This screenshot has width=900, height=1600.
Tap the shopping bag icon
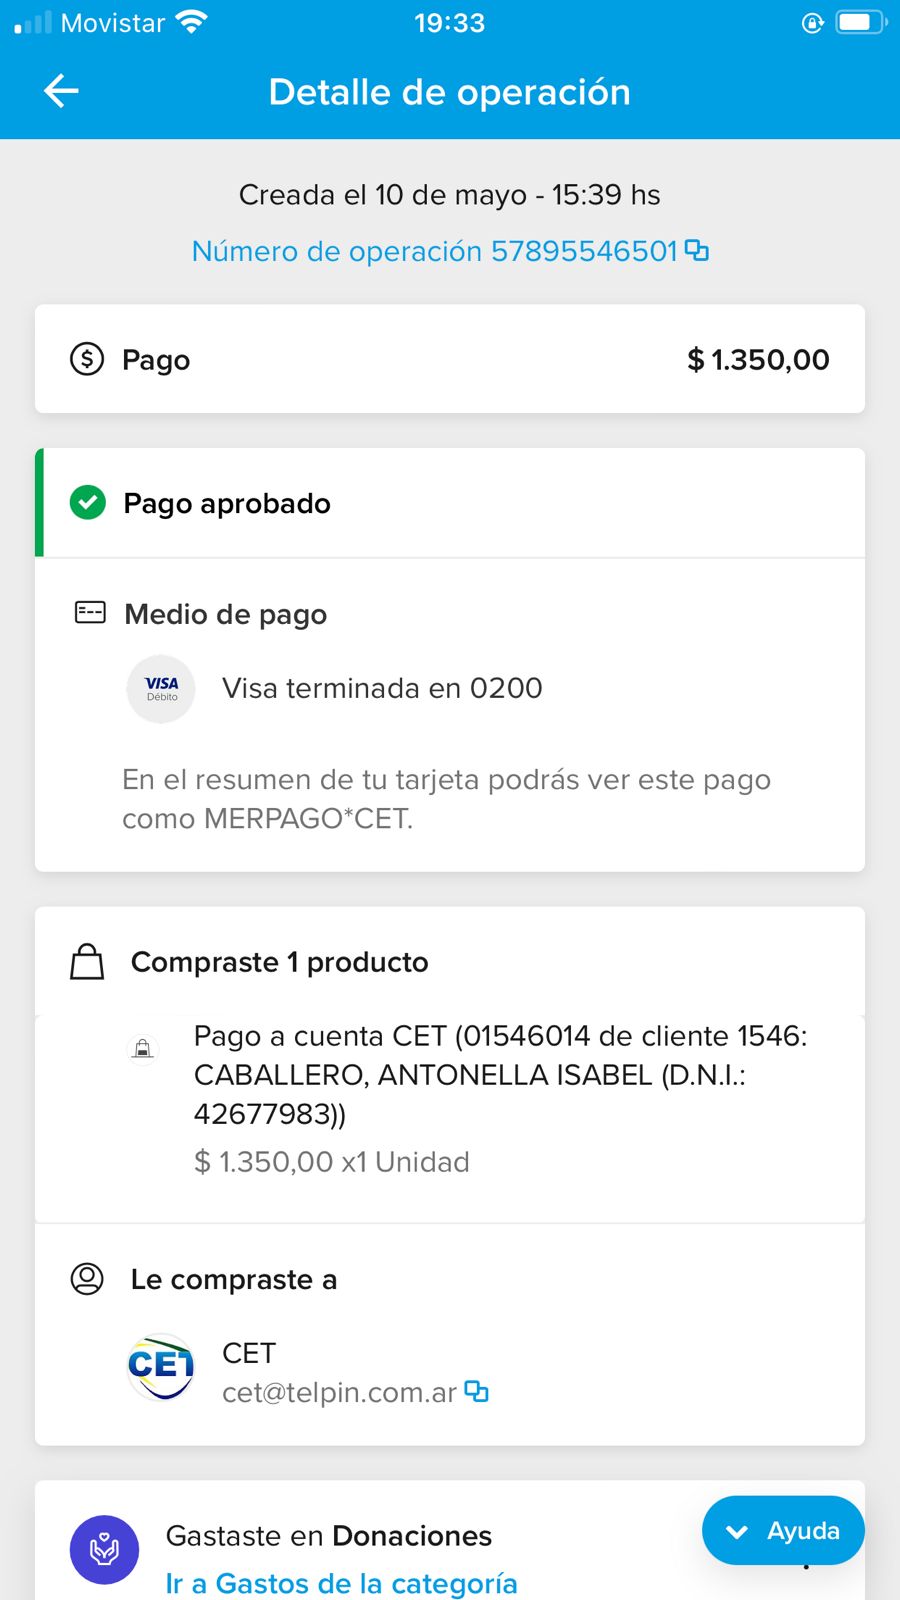[x=87, y=962]
